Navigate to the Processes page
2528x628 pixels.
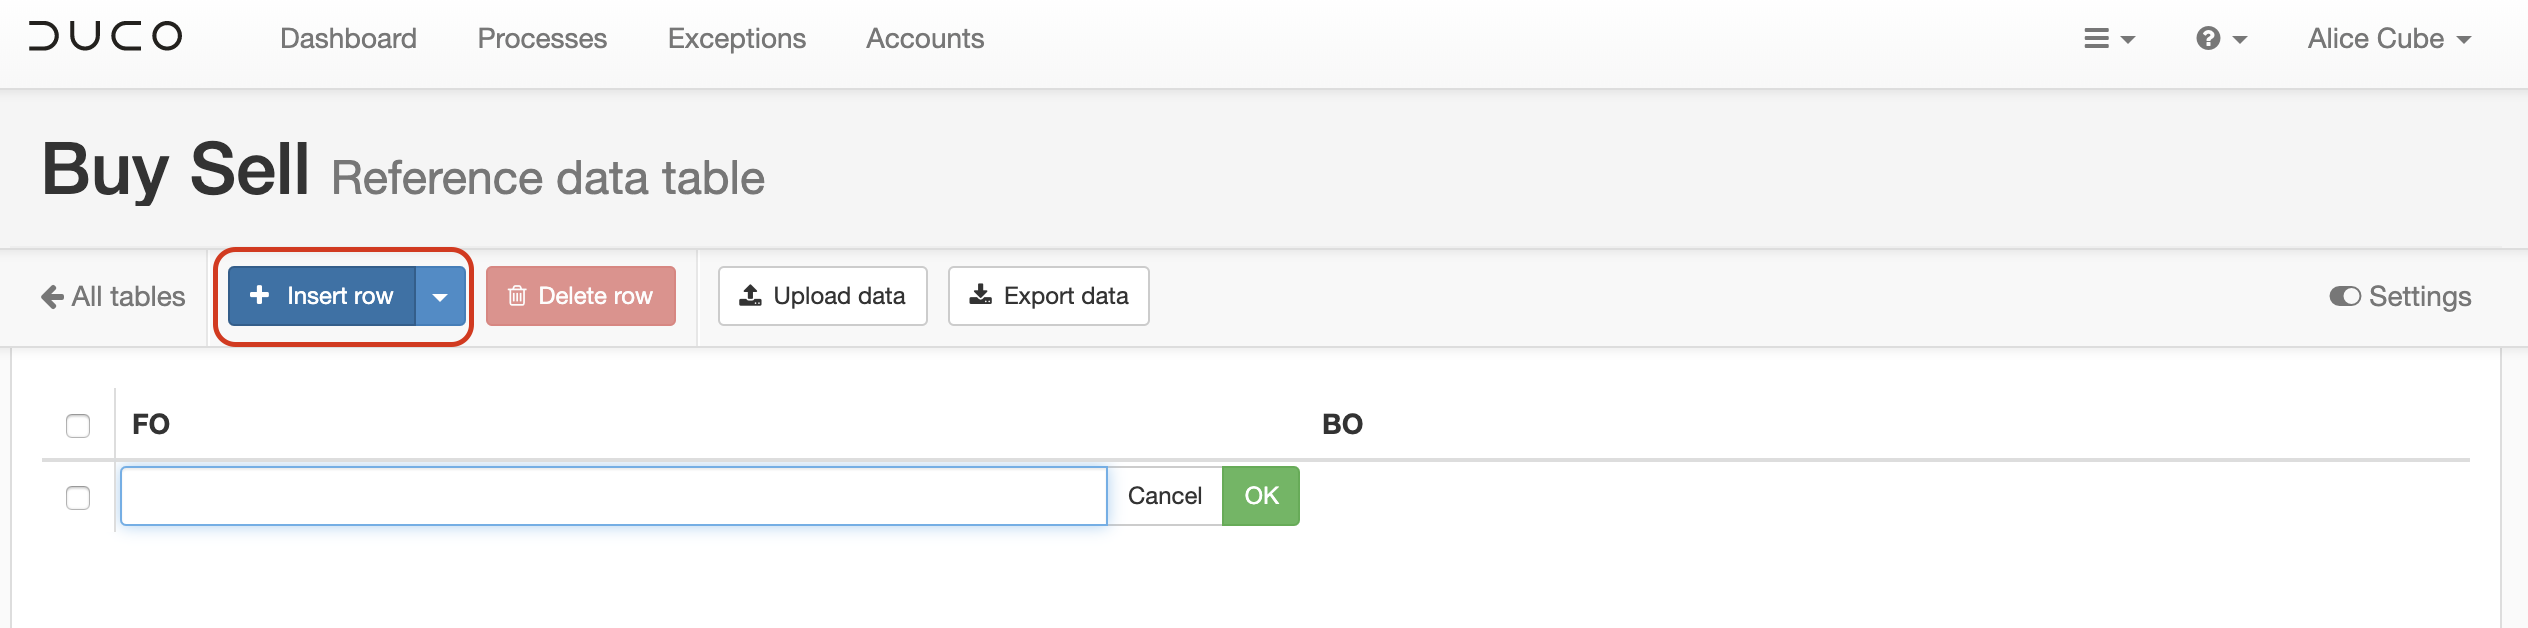pos(542,39)
